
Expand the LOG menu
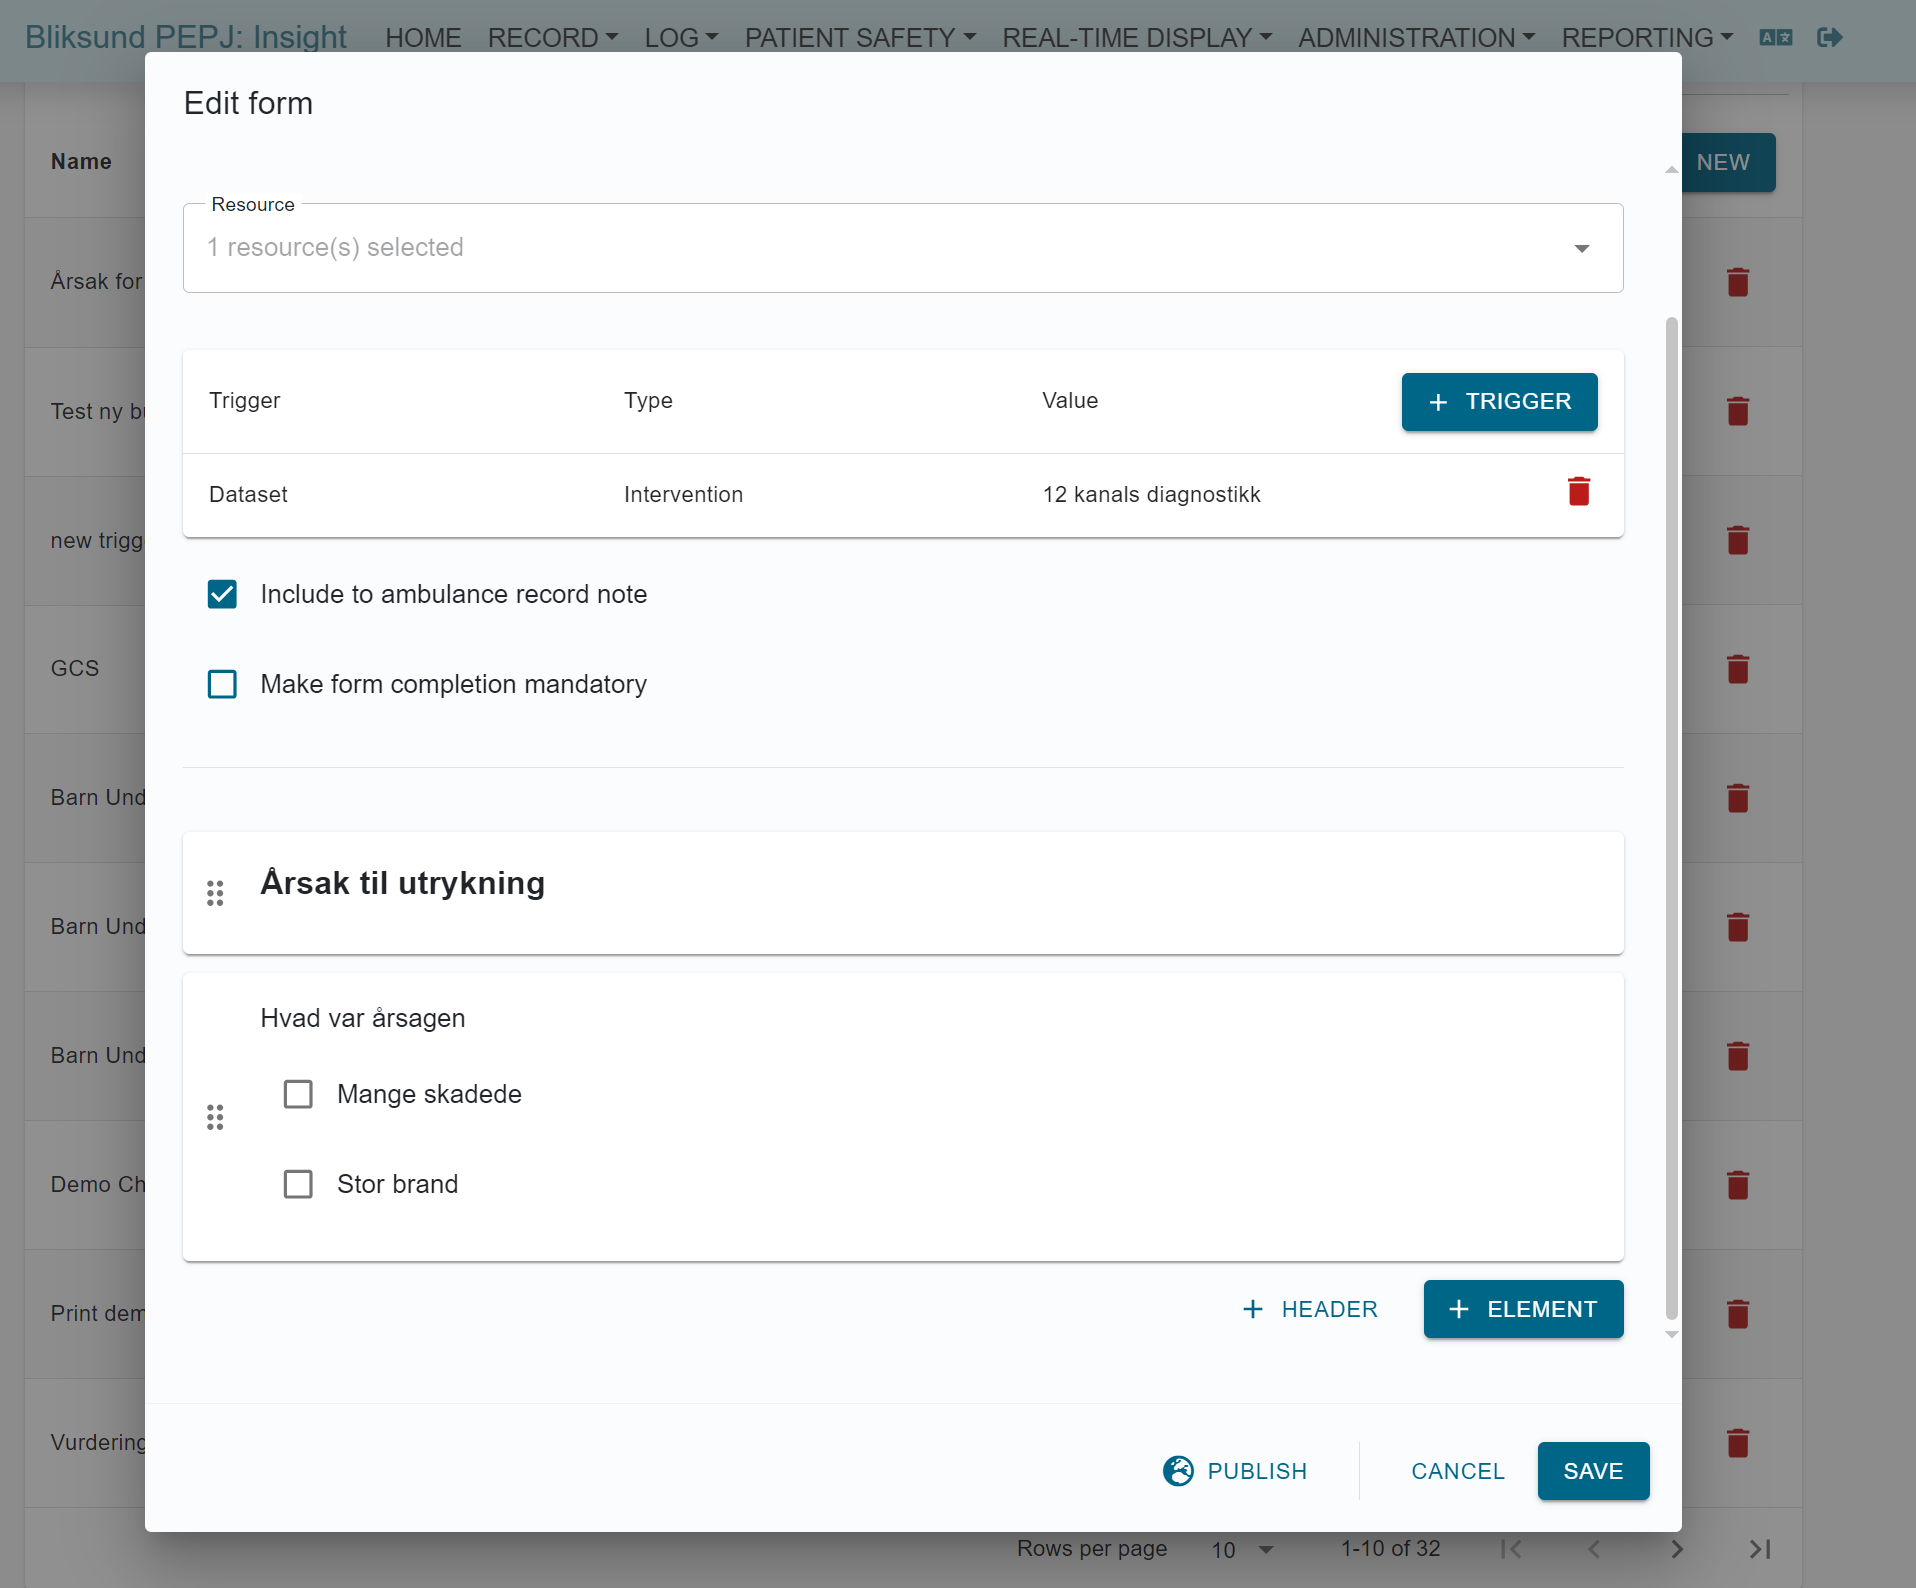[x=681, y=38]
